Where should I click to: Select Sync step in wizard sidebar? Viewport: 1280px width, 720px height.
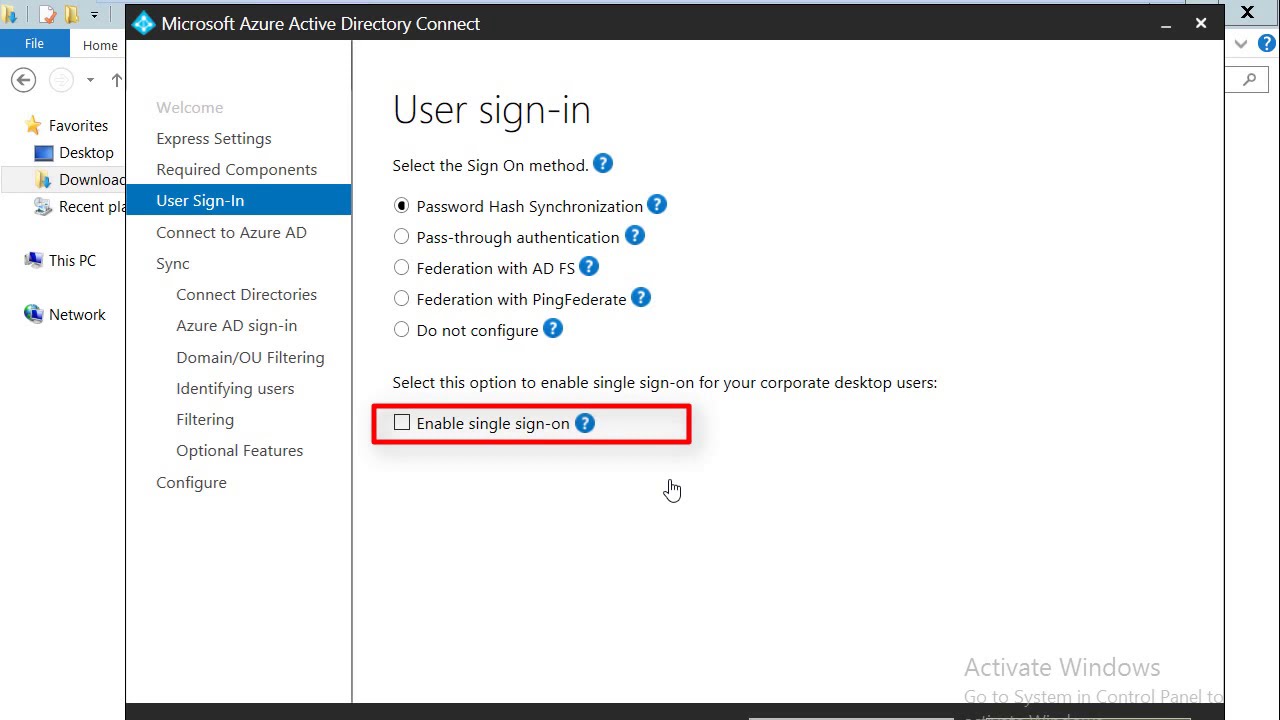click(x=173, y=263)
